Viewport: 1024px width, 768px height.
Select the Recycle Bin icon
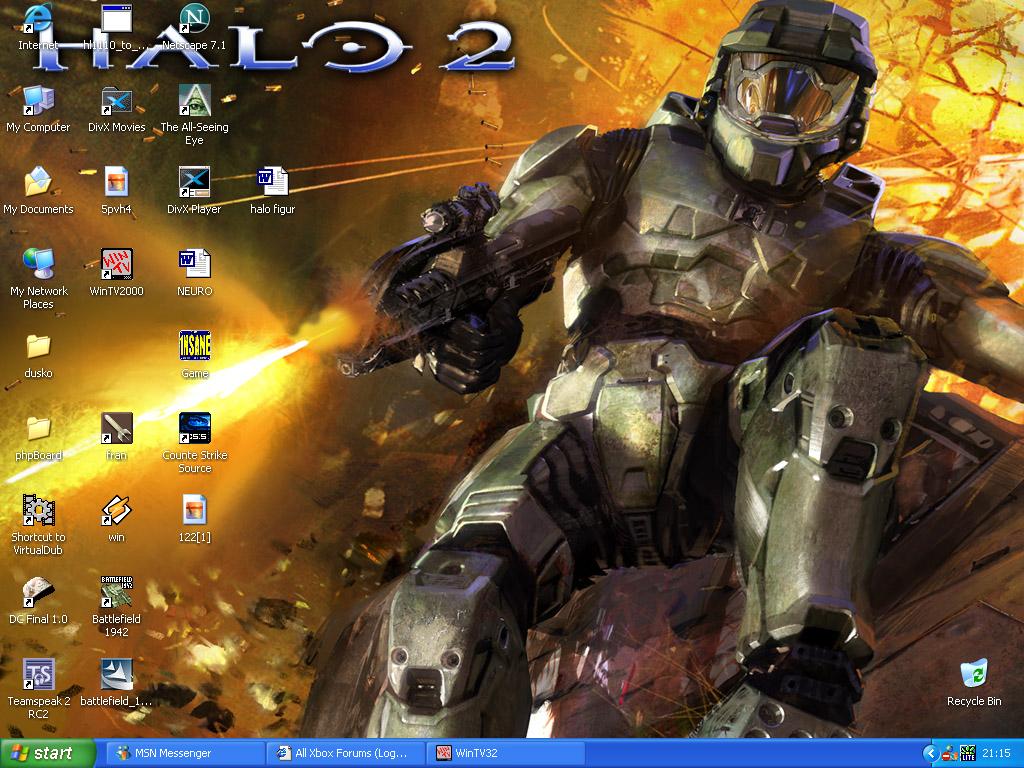(973, 675)
